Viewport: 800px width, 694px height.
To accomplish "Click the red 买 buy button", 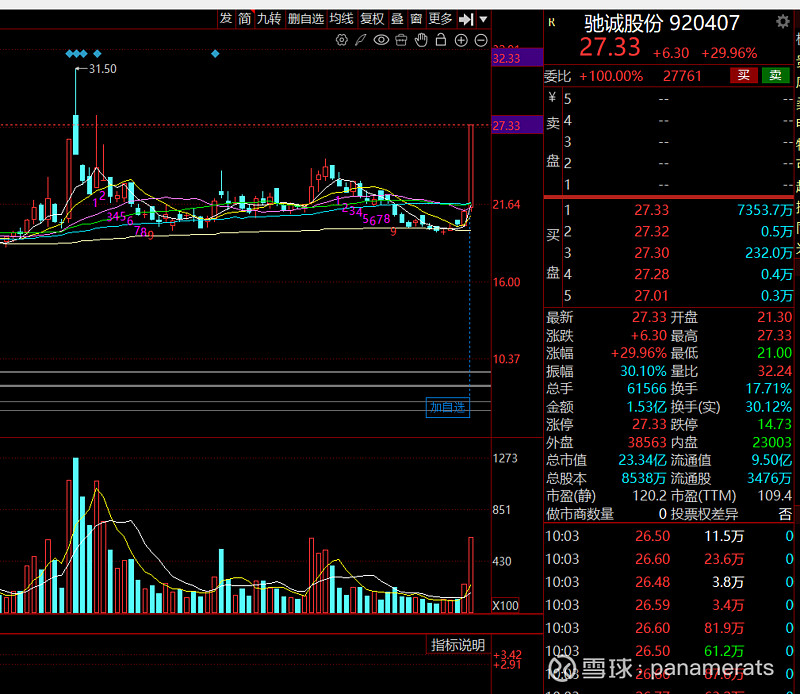I will (743, 76).
